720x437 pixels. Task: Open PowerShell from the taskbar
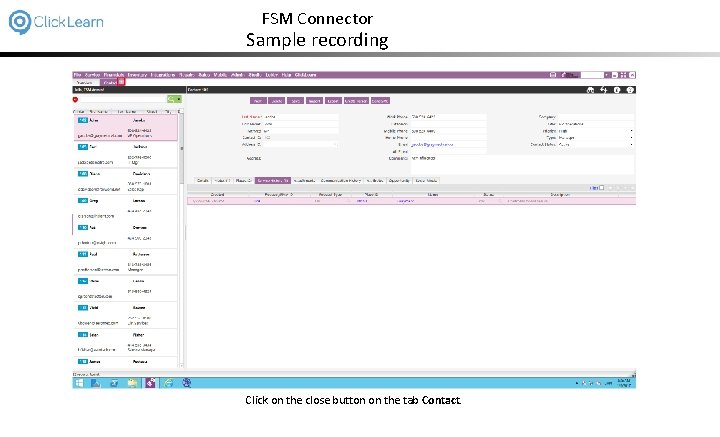[114, 383]
